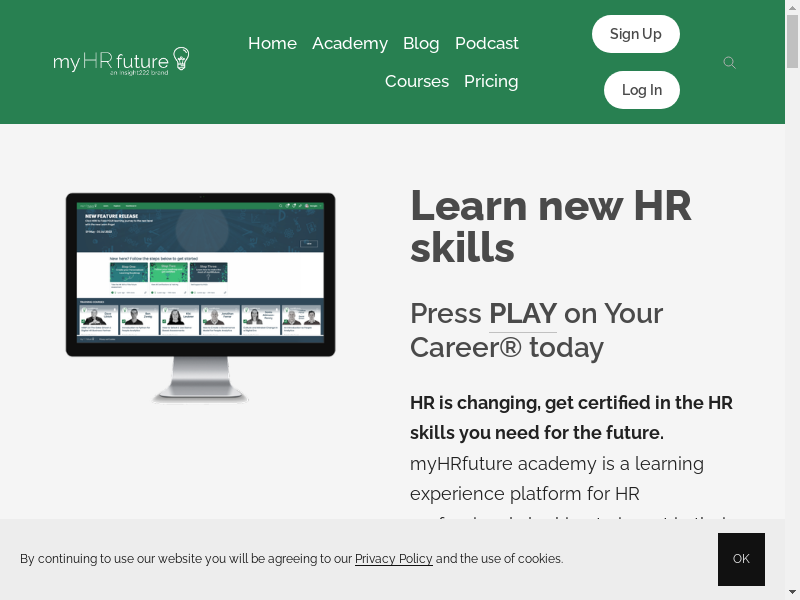Open the Podcast page from navigation
The image size is (800, 600).
click(x=486, y=43)
